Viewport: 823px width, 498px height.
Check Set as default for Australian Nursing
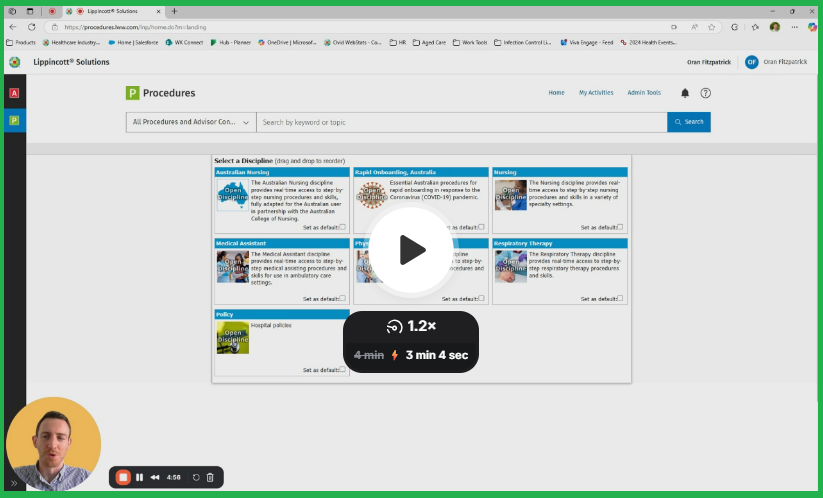[x=342, y=227]
